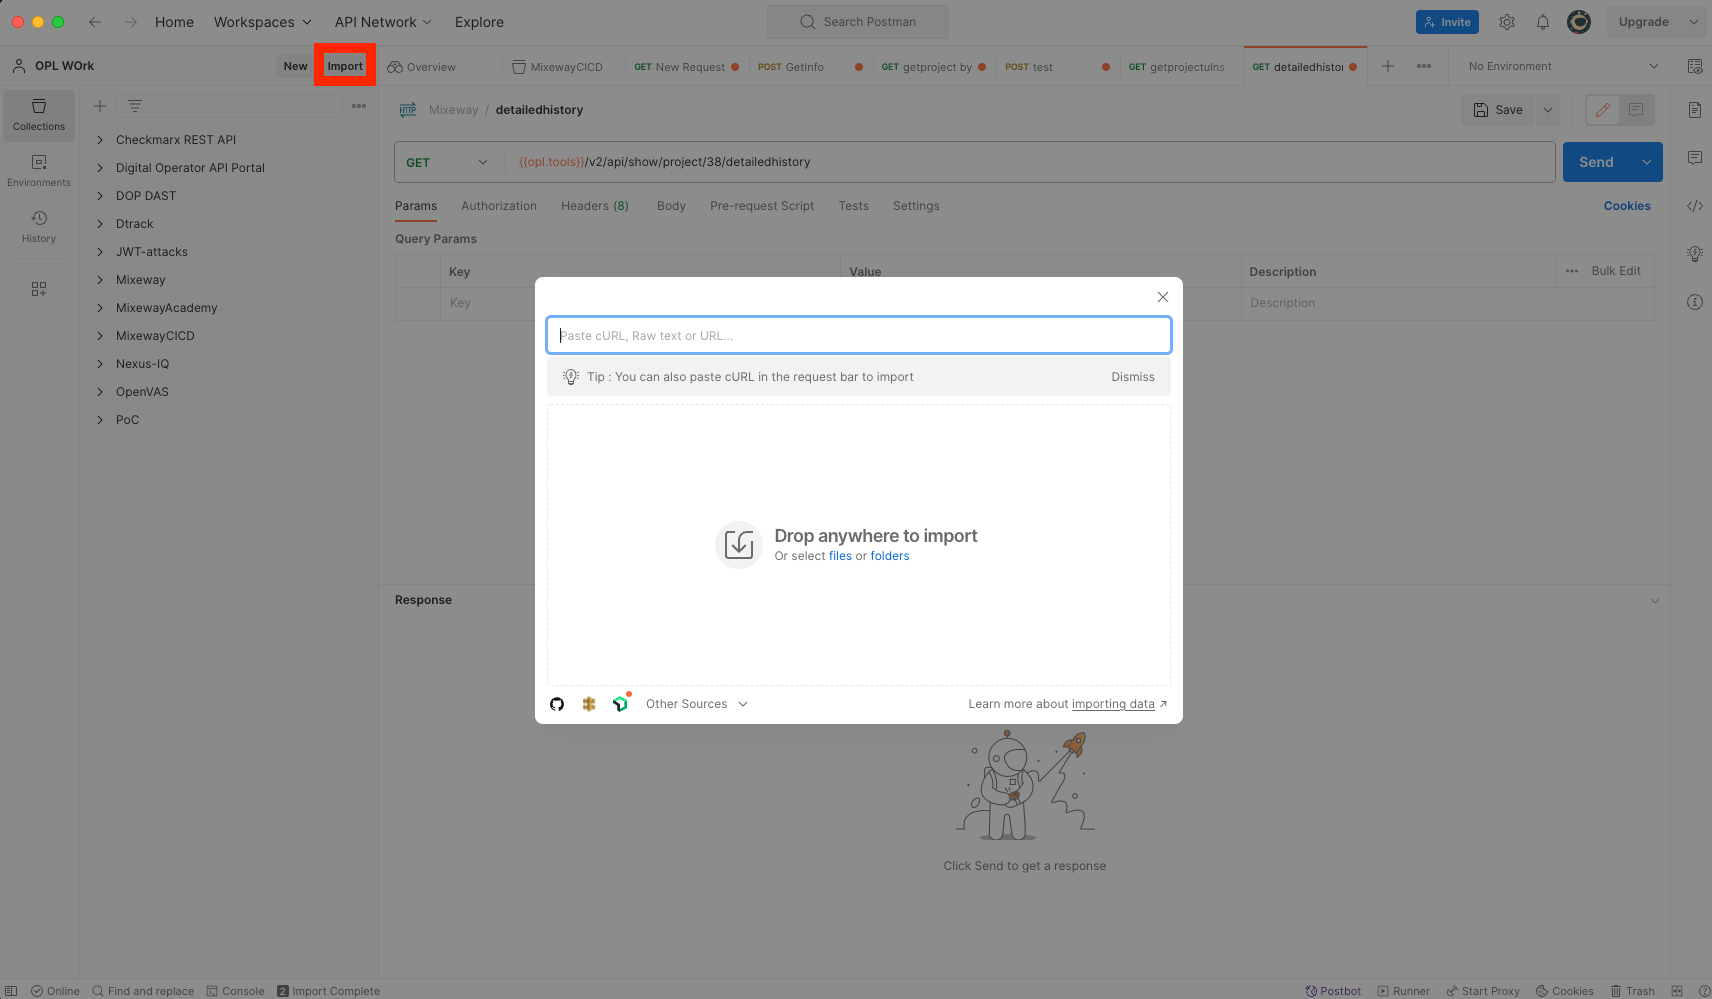Click the Cookies link in request pane
This screenshot has width=1712, height=999.
[1627, 206]
